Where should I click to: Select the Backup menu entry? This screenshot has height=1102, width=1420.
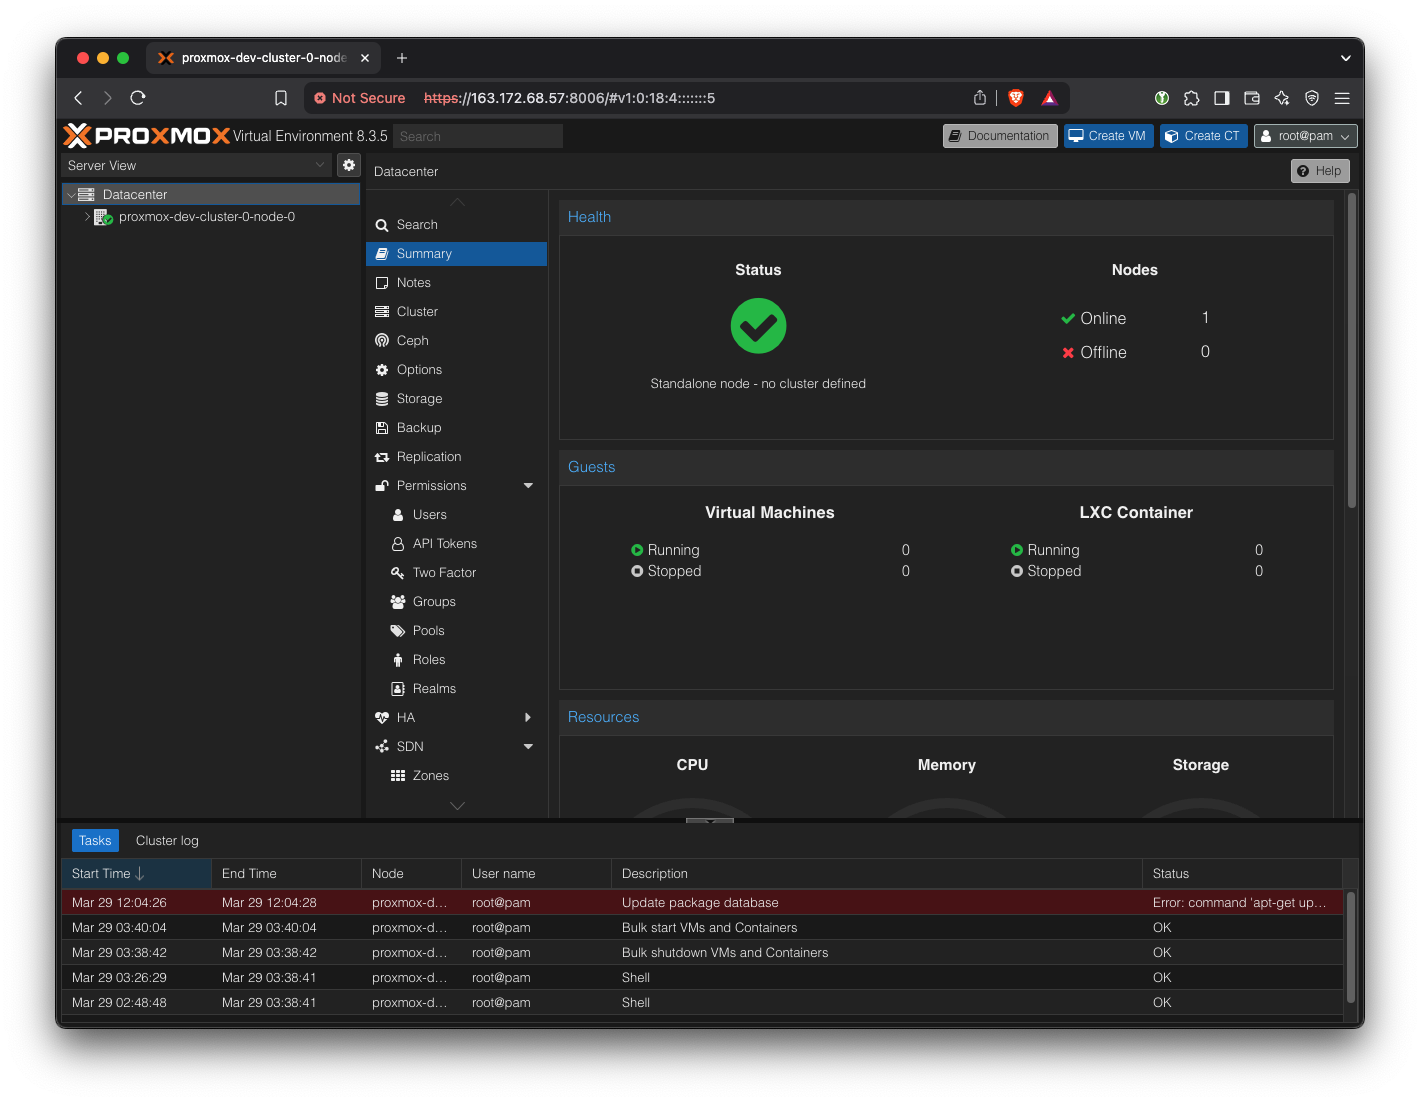(x=418, y=428)
